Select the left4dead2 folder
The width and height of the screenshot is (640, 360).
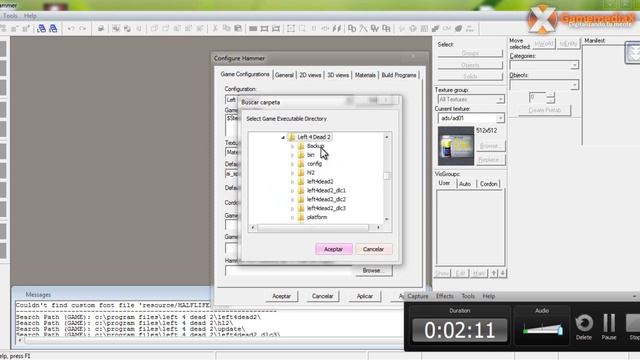(x=320, y=182)
